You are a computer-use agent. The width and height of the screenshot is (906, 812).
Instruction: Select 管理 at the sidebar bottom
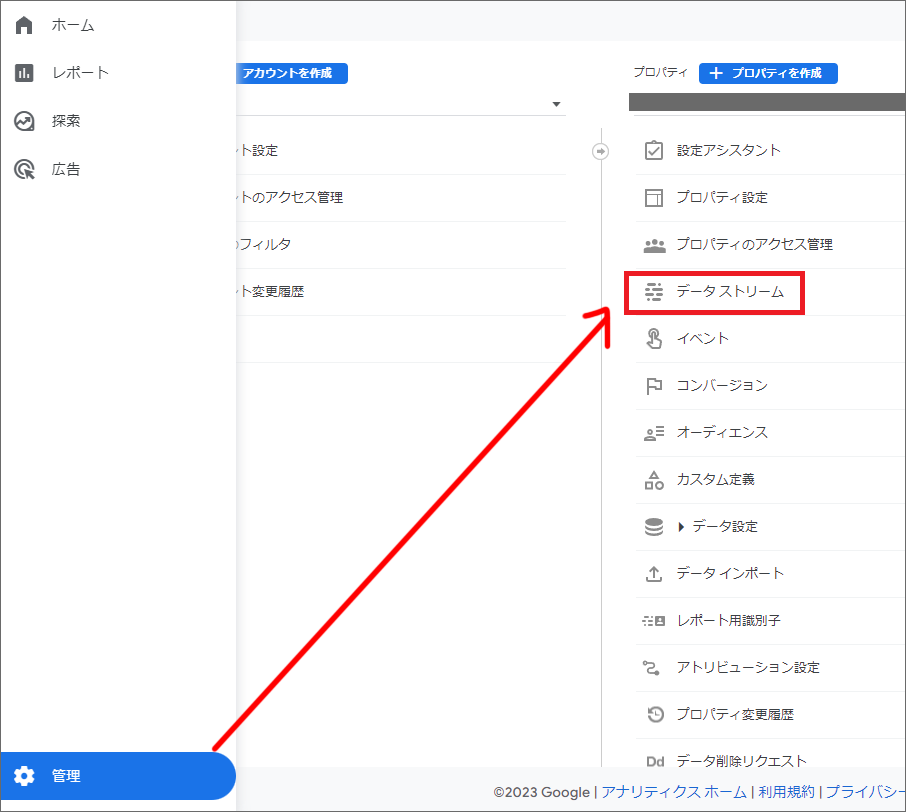click(118, 776)
